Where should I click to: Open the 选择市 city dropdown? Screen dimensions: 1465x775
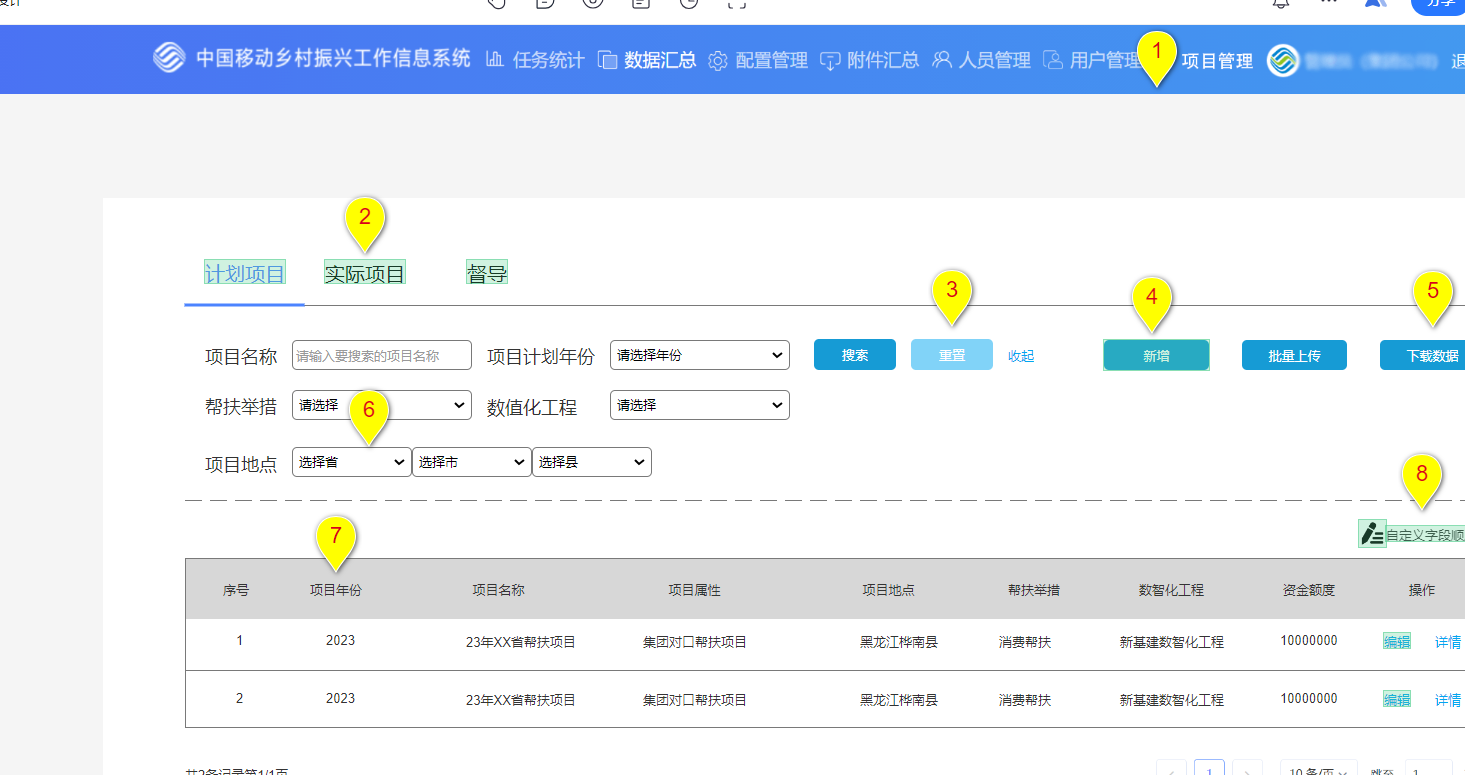tap(471, 462)
